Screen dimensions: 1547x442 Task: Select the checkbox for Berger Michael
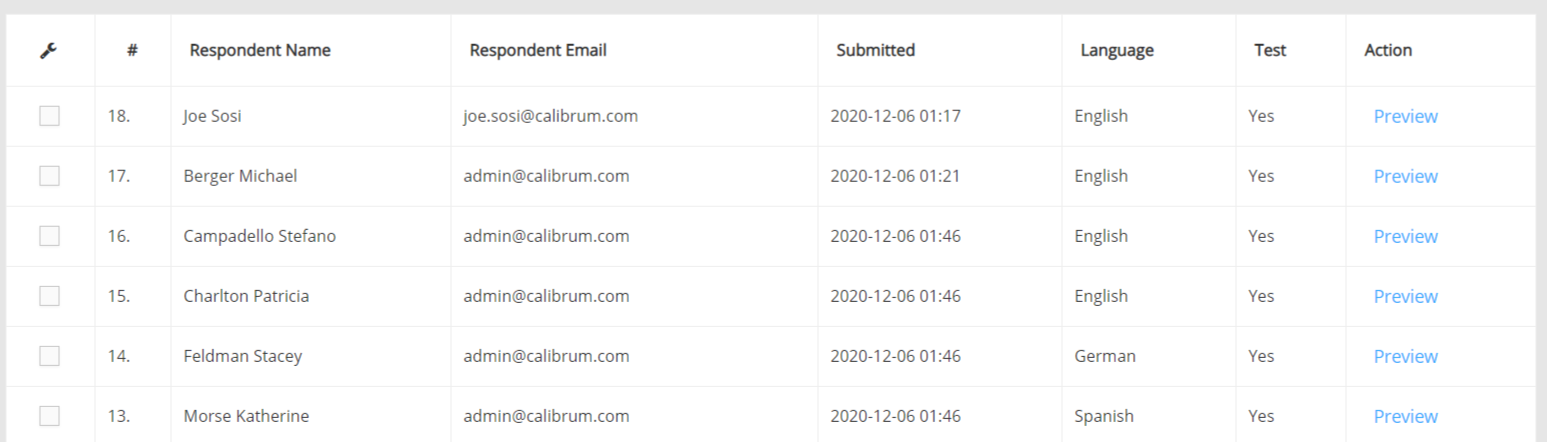pos(49,176)
